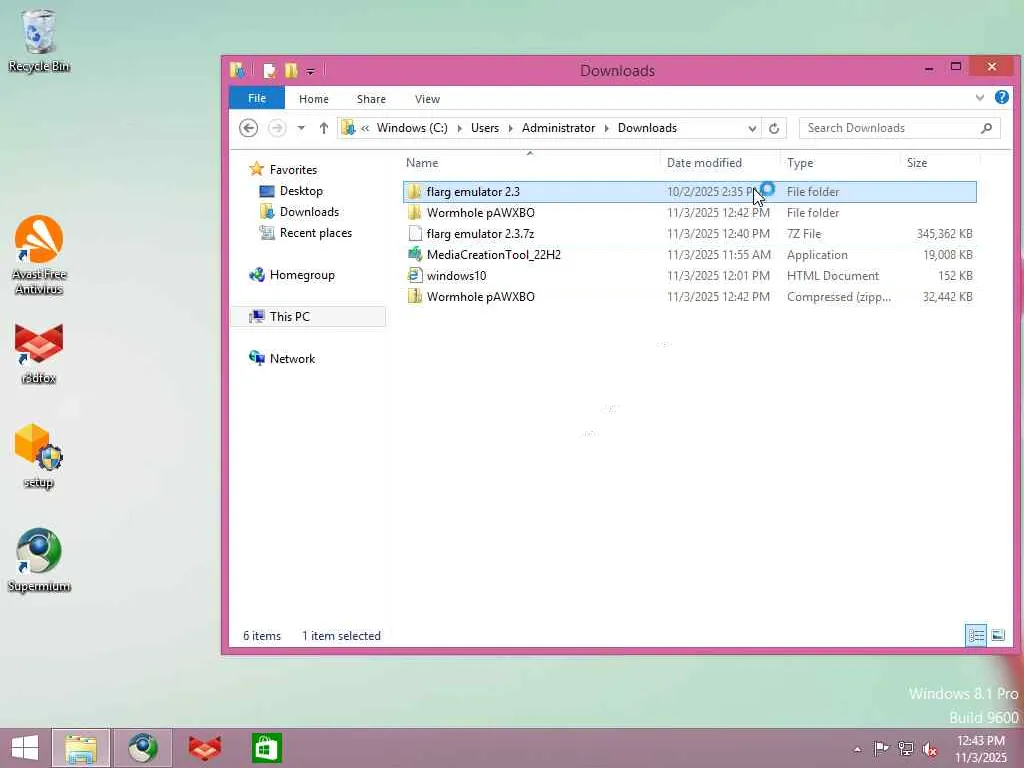Screen dimensions: 1024x768
Task: Select the windows10 HTML document
Action: pyautogui.click(x=690, y=276)
